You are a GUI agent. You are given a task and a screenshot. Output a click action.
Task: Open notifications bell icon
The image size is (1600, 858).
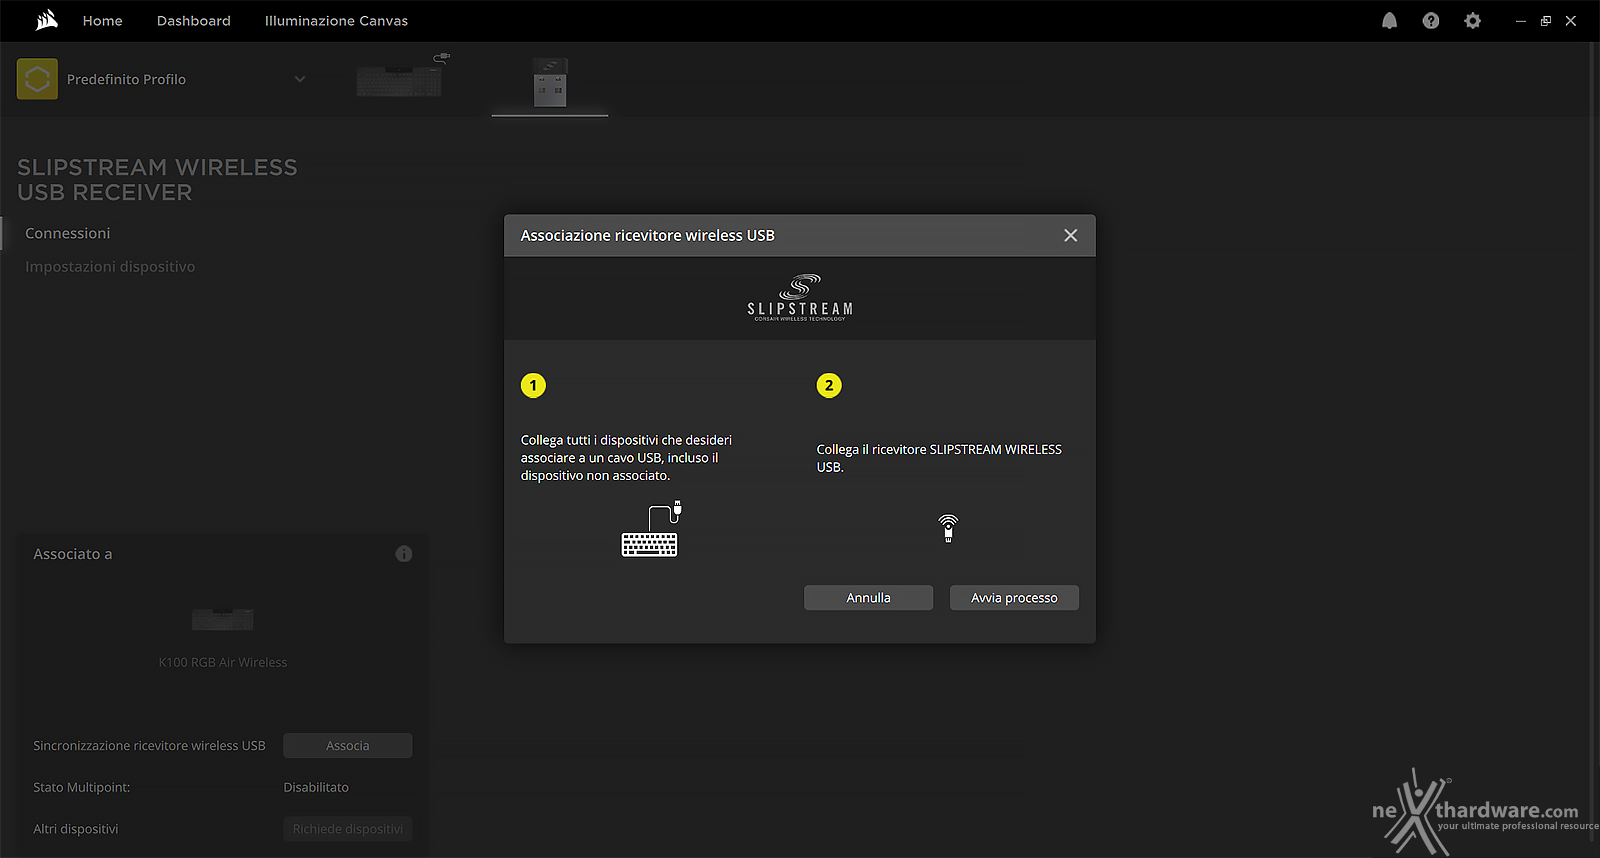1389,21
